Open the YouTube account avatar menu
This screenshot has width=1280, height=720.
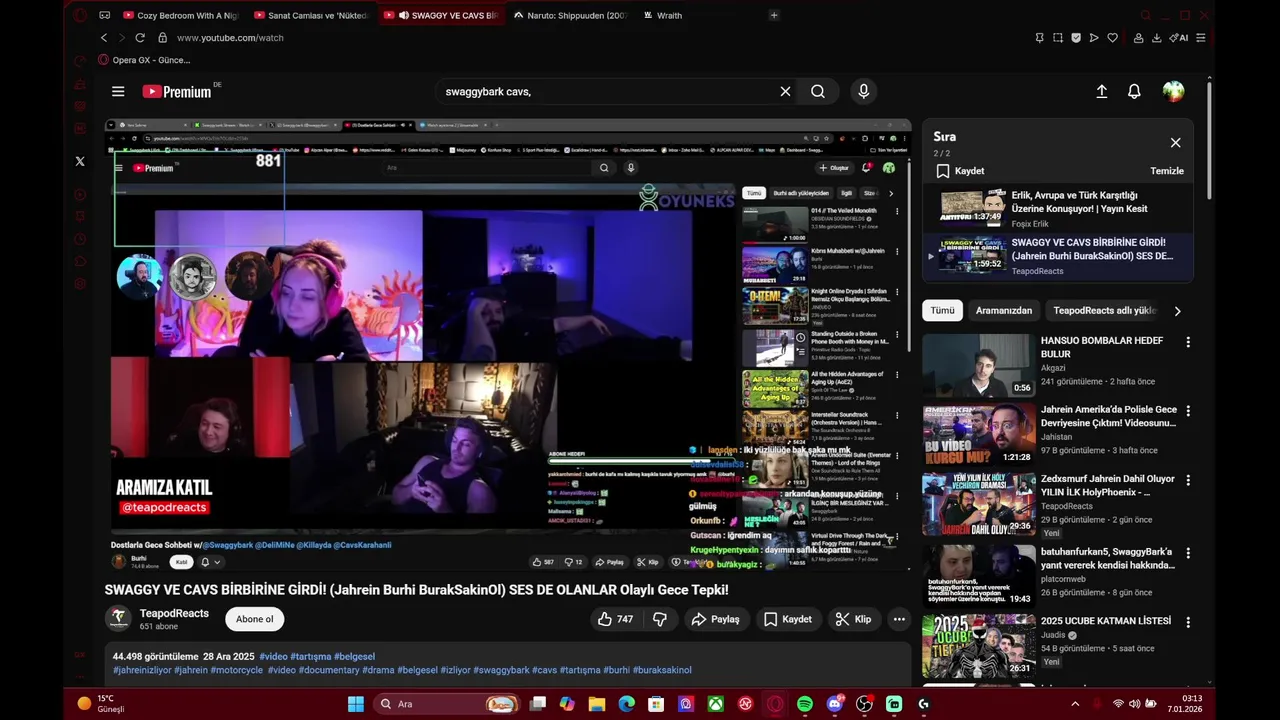click(1173, 91)
